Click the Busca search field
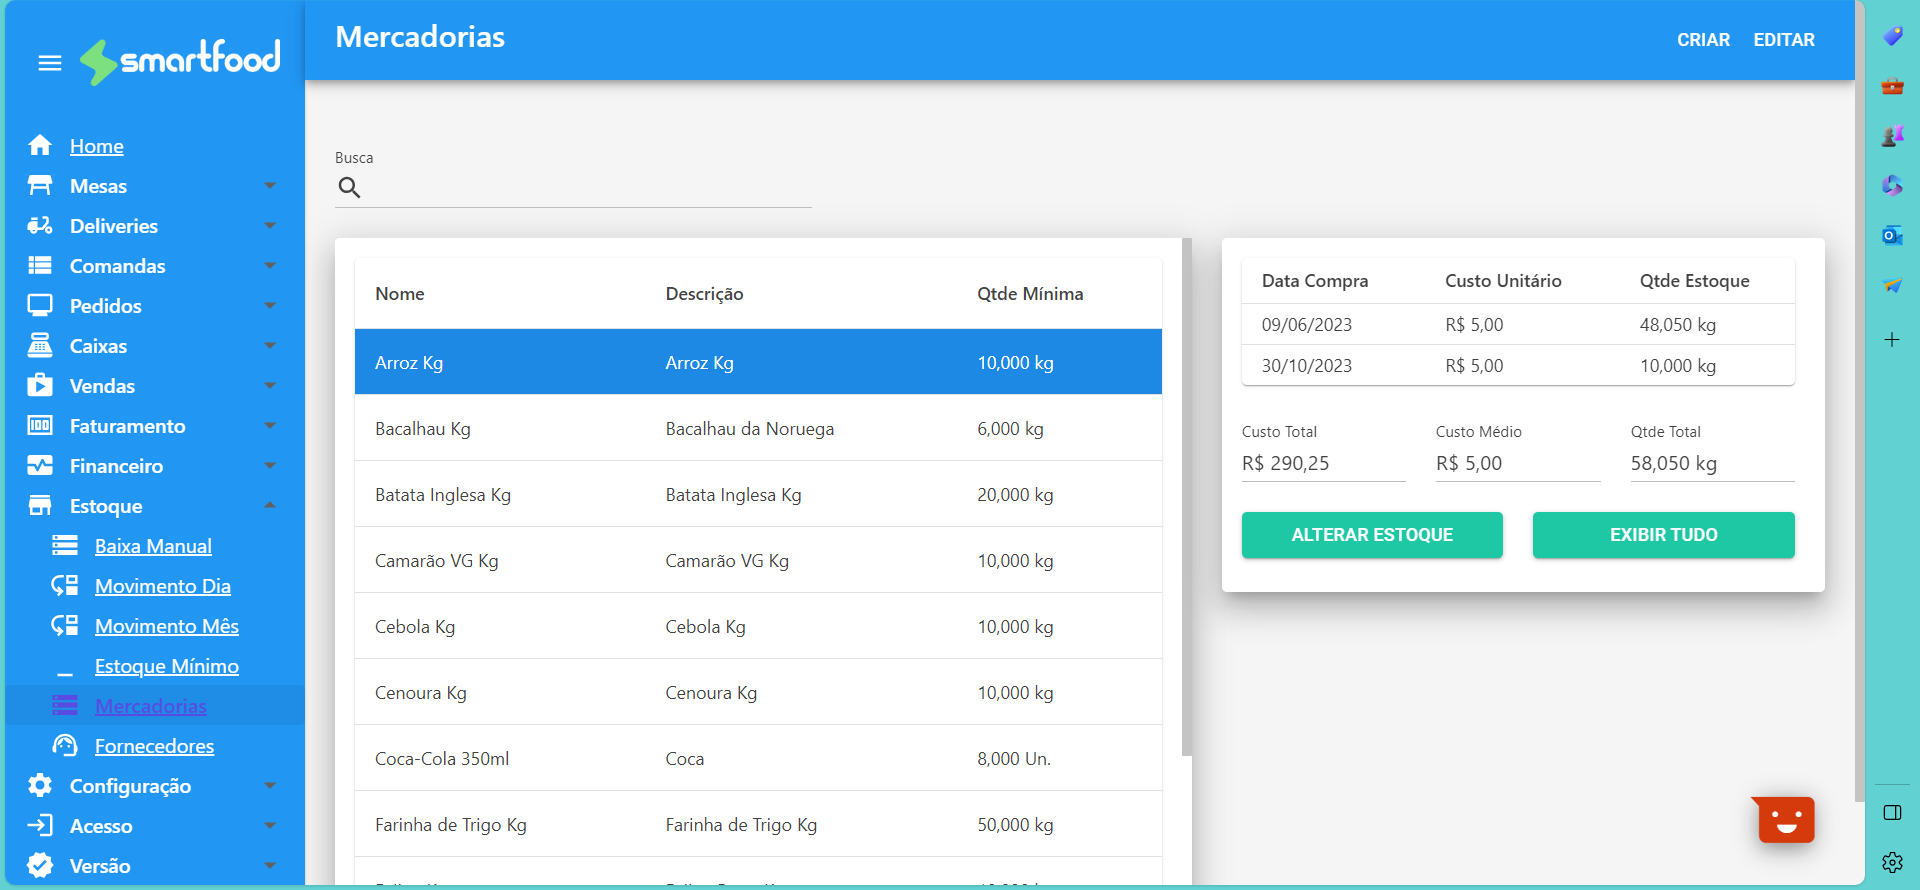The width and height of the screenshot is (1920, 890). (x=585, y=188)
